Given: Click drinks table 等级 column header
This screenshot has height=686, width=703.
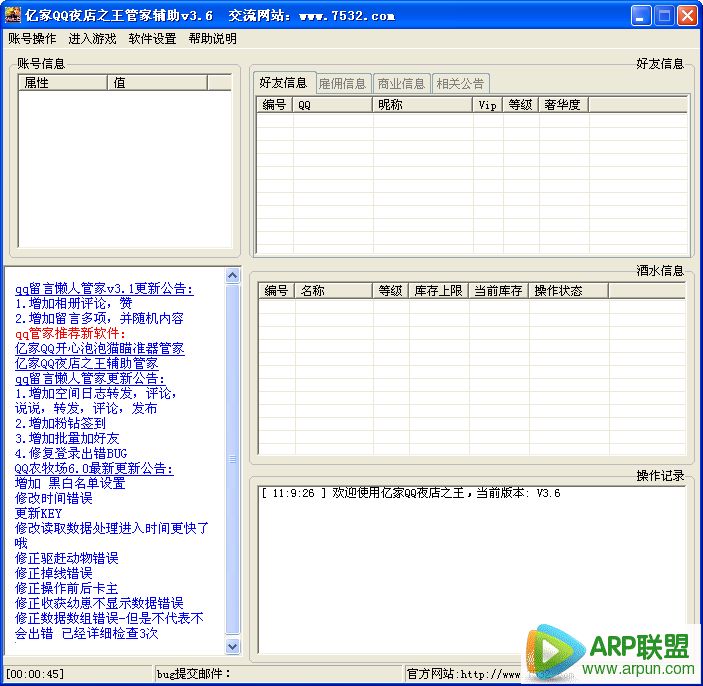Looking at the screenshot, I should [391, 291].
